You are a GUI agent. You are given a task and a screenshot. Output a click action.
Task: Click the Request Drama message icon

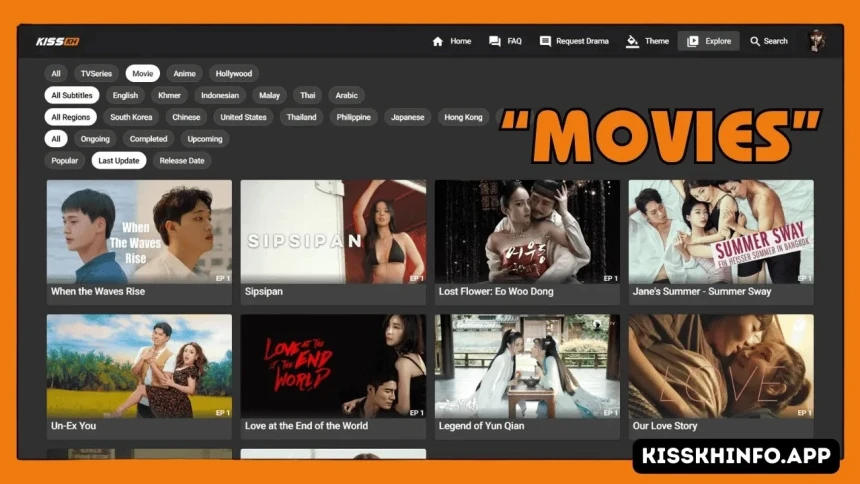coord(545,41)
